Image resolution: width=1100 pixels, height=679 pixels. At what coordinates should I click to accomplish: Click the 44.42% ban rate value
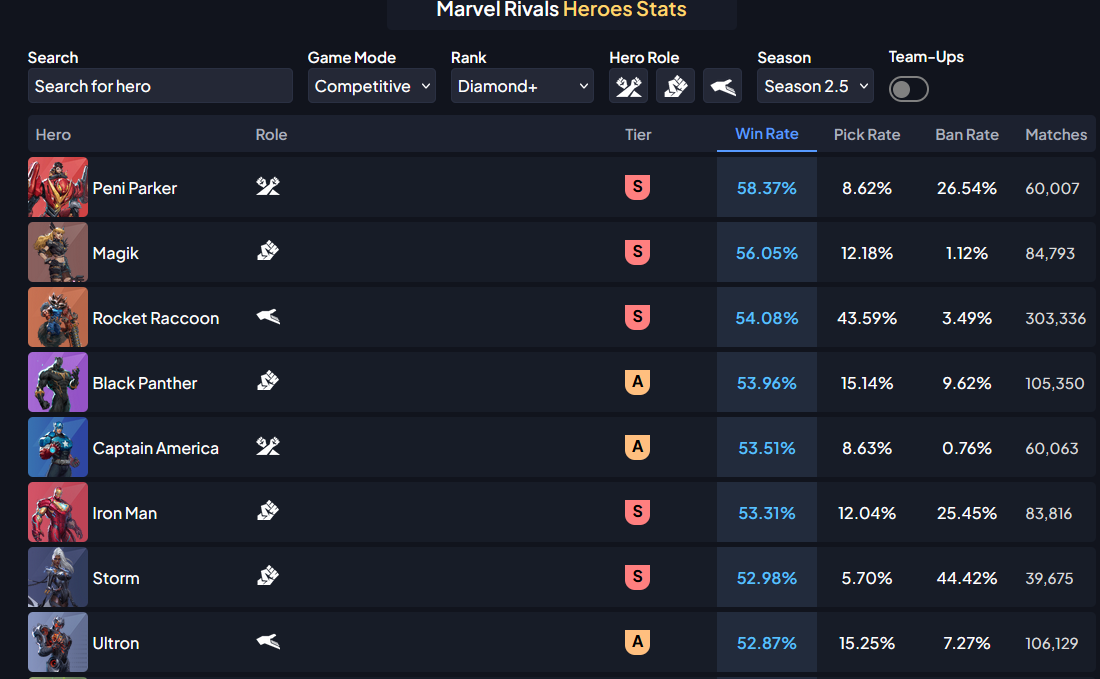(967, 578)
